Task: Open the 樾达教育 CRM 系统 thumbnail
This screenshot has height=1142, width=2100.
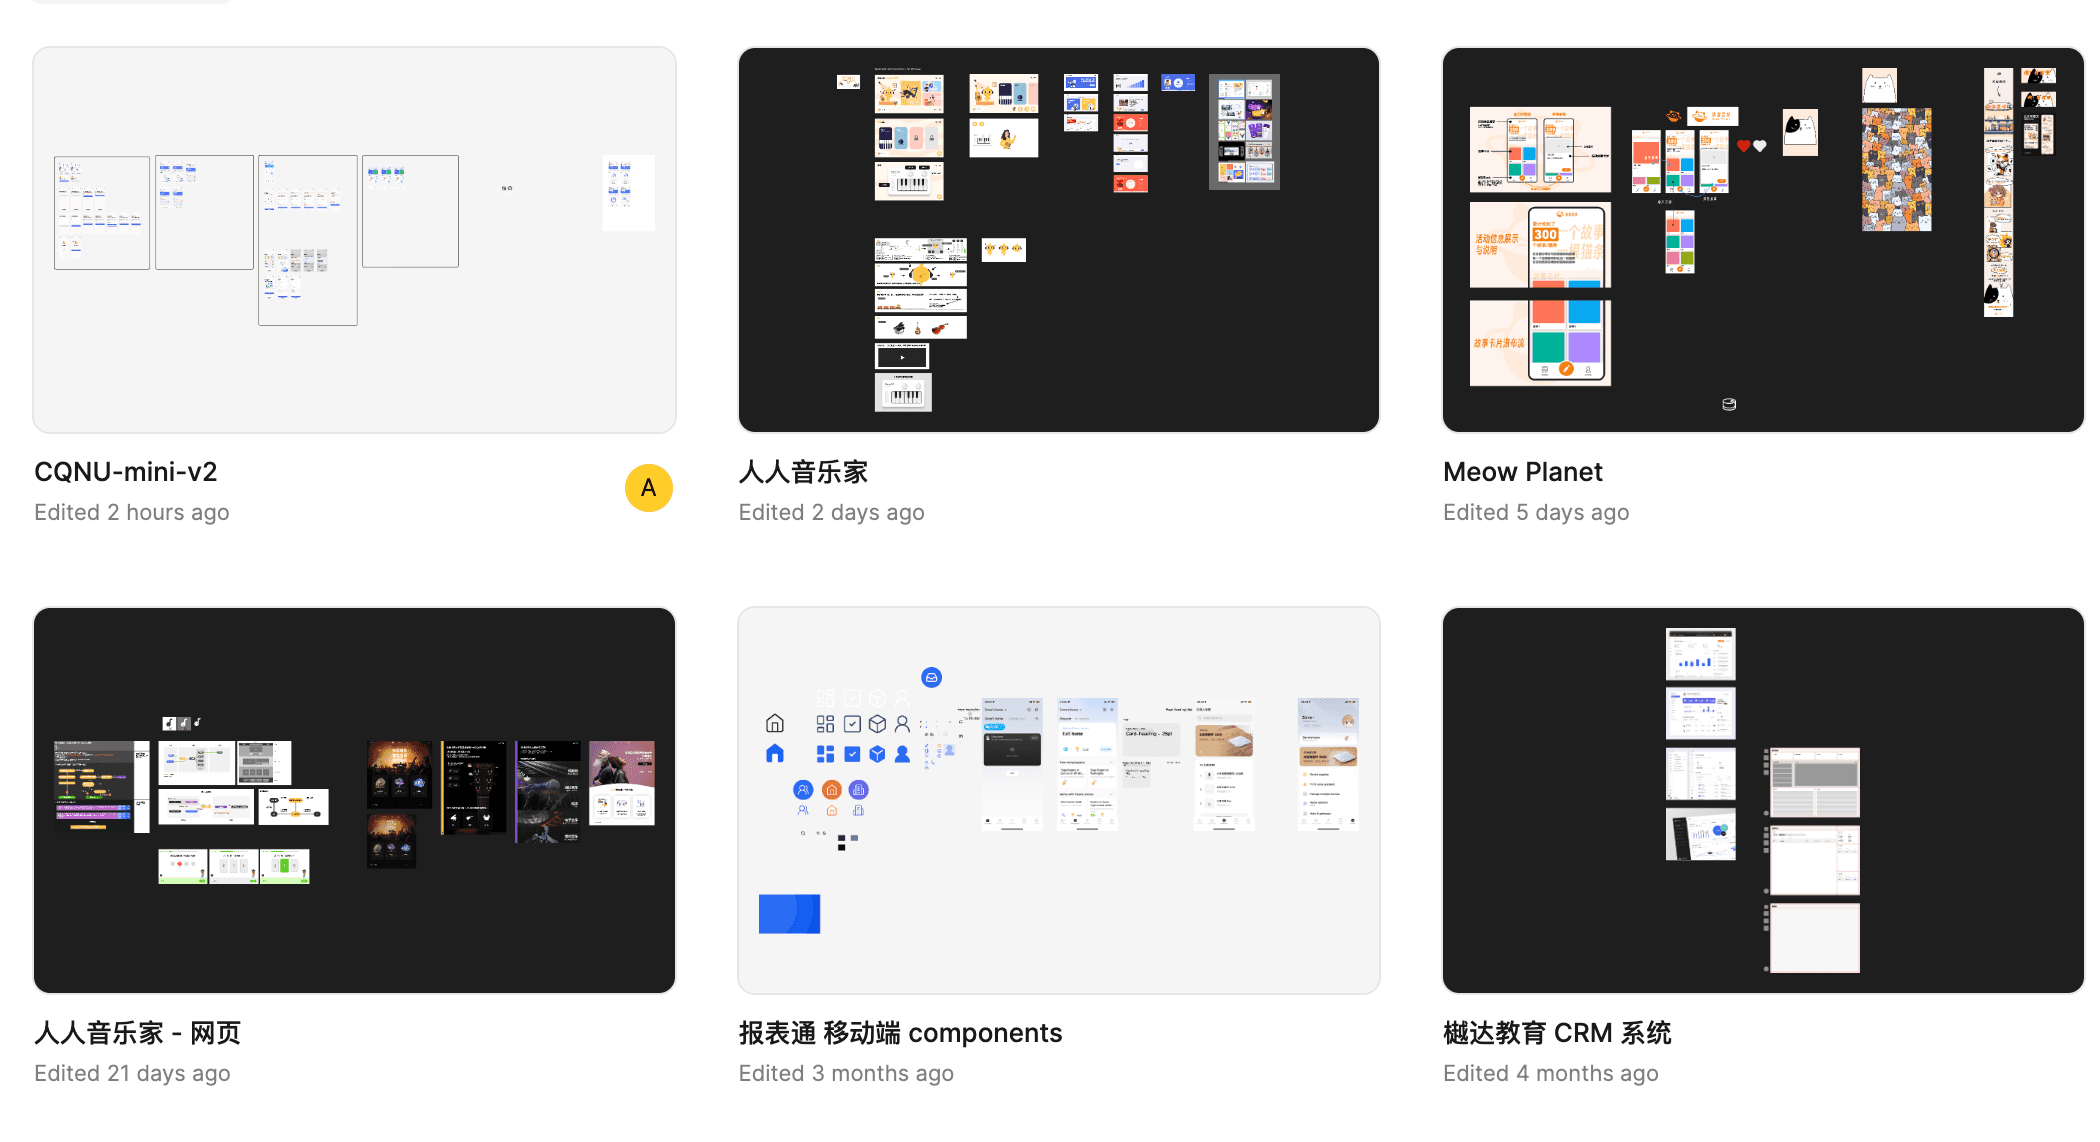Action: (x=1762, y=800)
